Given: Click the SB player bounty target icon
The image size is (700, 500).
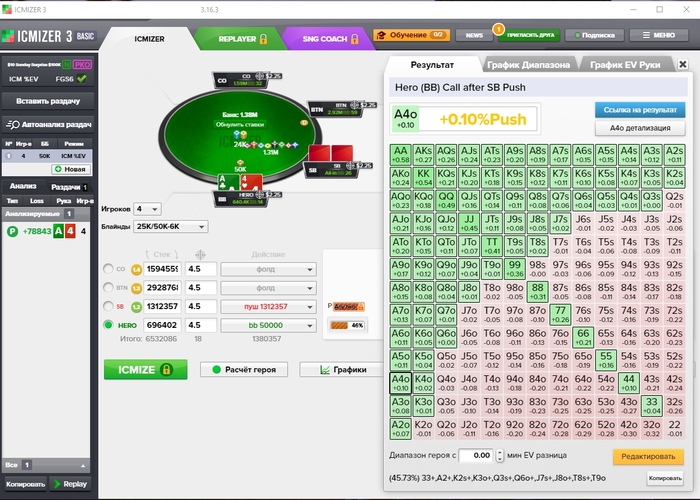Looking at the screenshot, I should pos(350,166).
